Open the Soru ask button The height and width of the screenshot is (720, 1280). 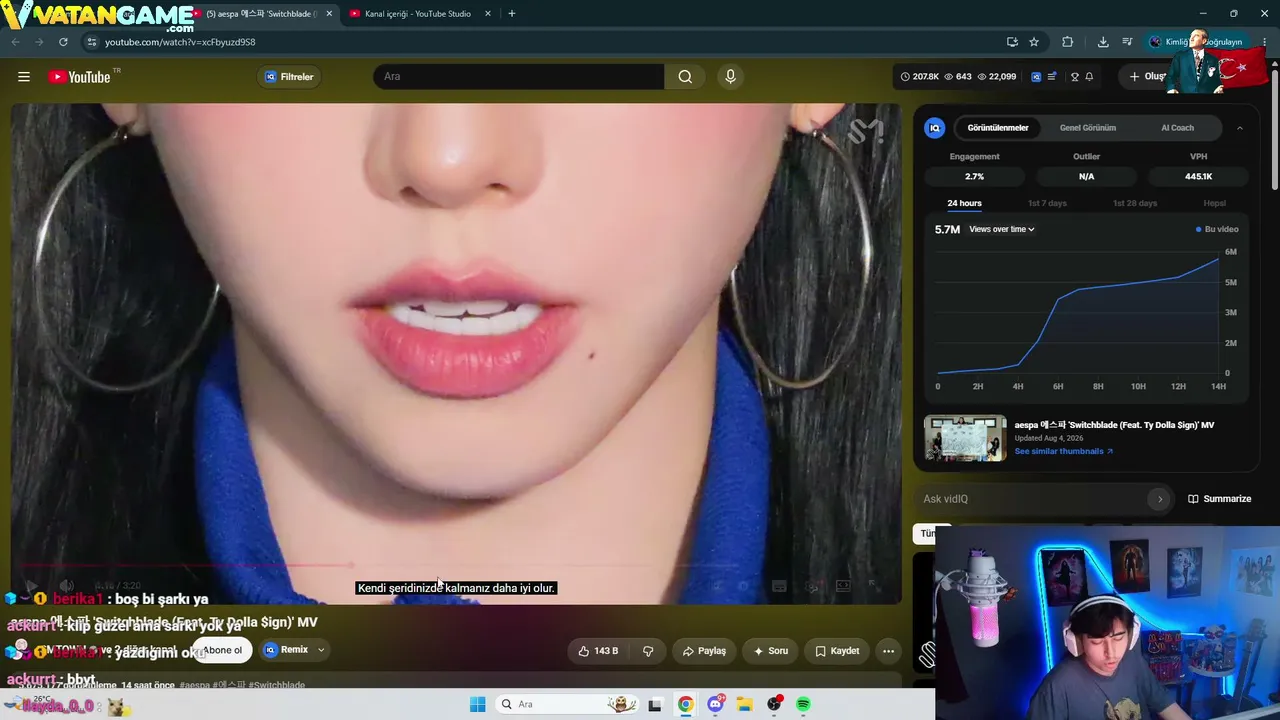[771, 651]
